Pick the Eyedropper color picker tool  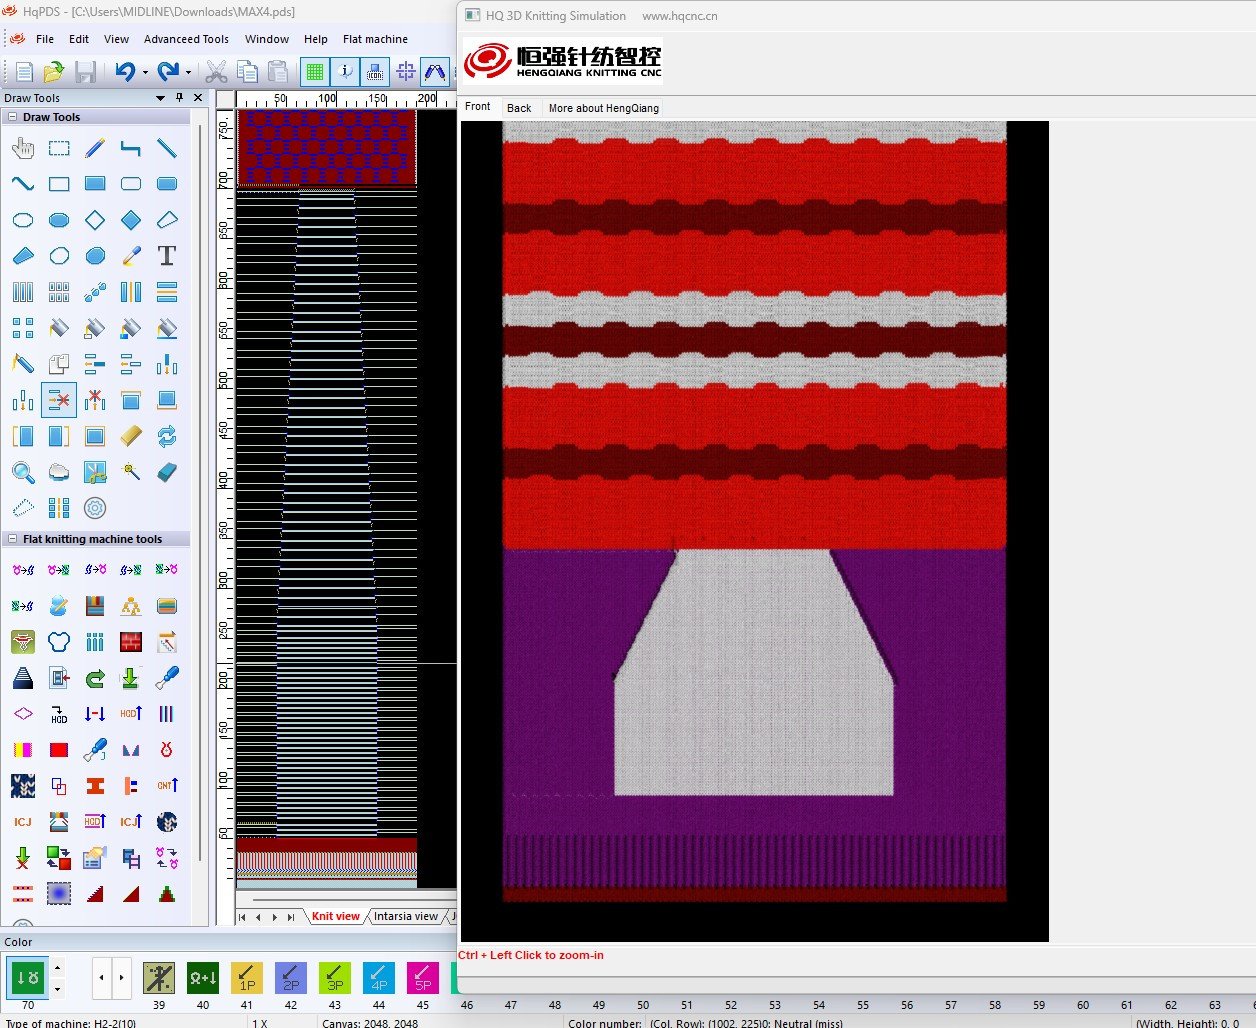[131, 256]
